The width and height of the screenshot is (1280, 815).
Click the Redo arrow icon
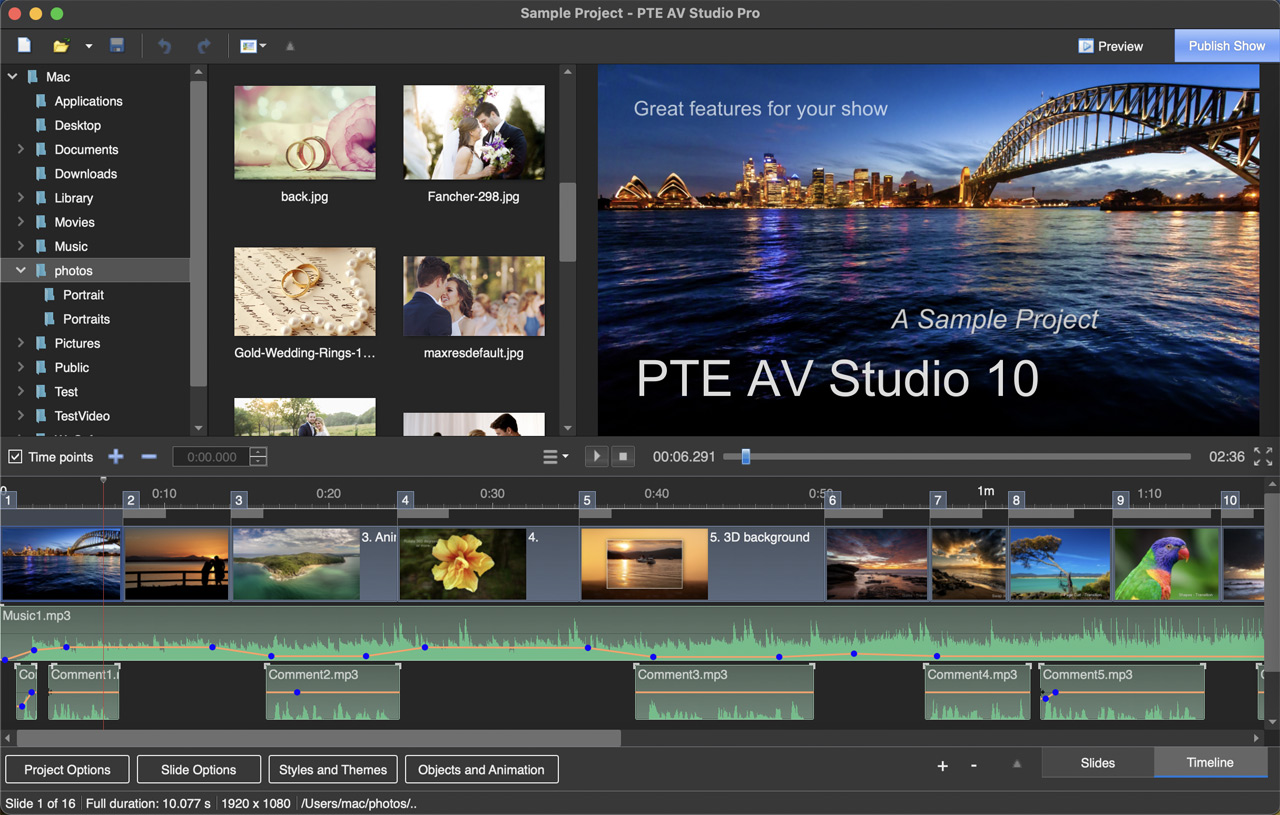coord(204,46)
